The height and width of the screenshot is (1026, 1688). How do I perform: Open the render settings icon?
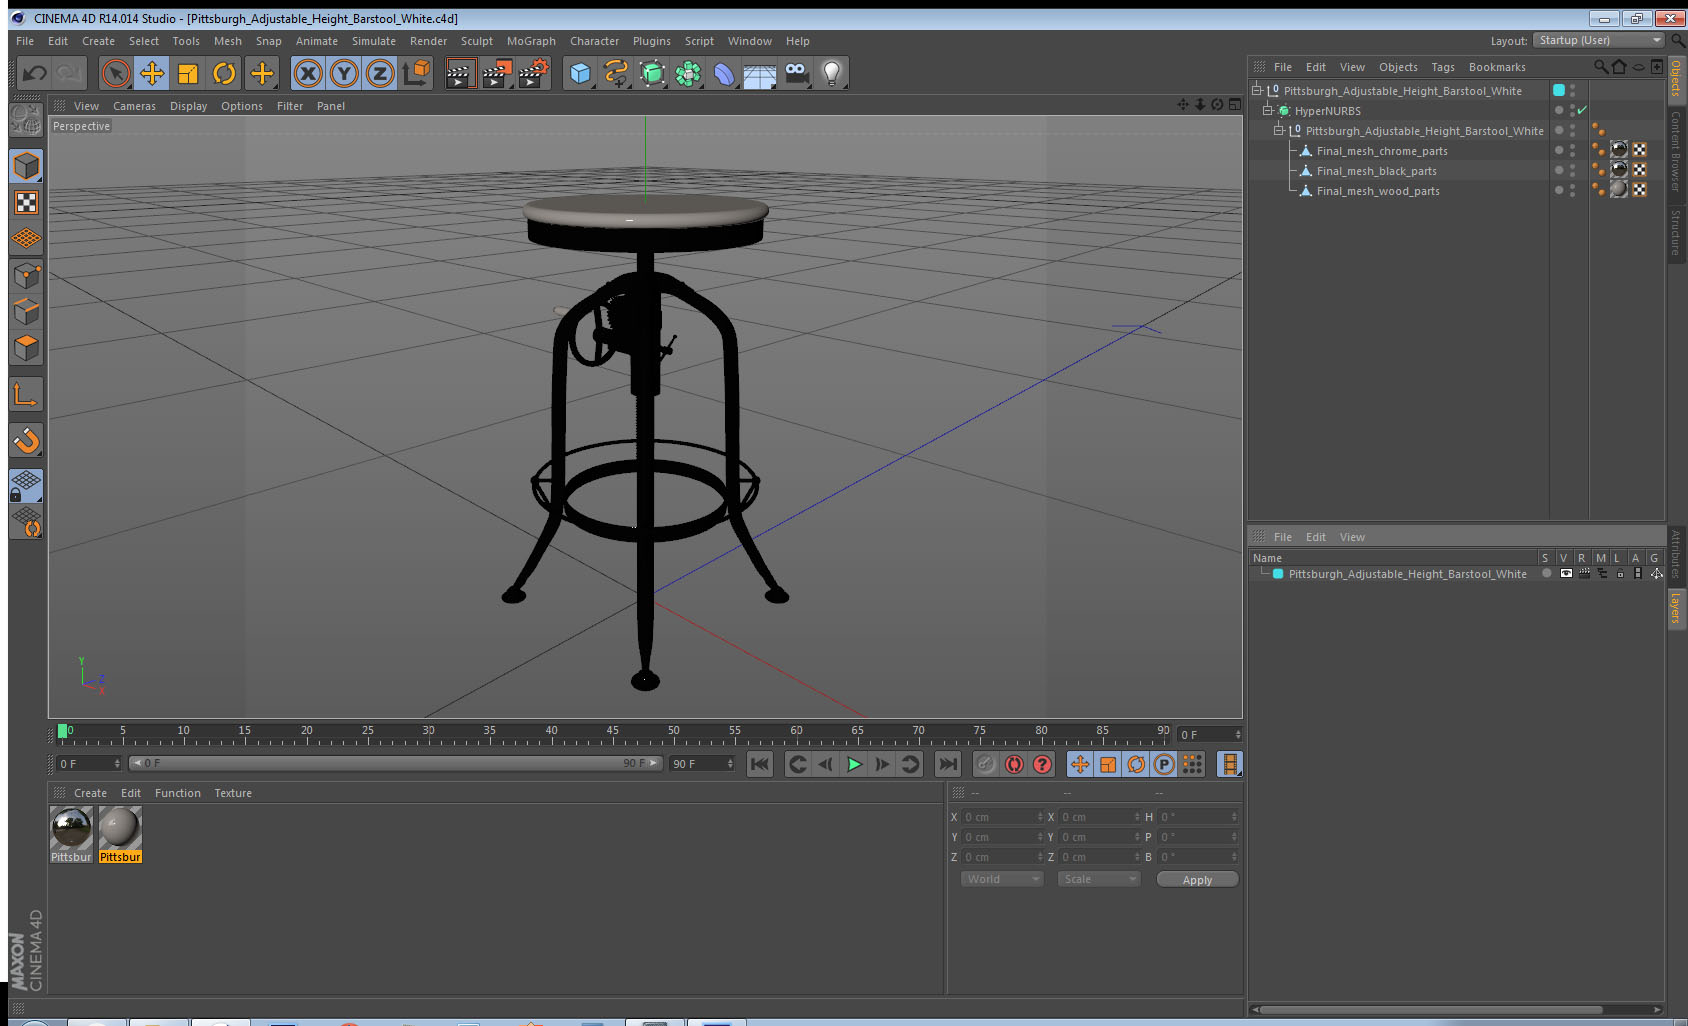point(534,73)
